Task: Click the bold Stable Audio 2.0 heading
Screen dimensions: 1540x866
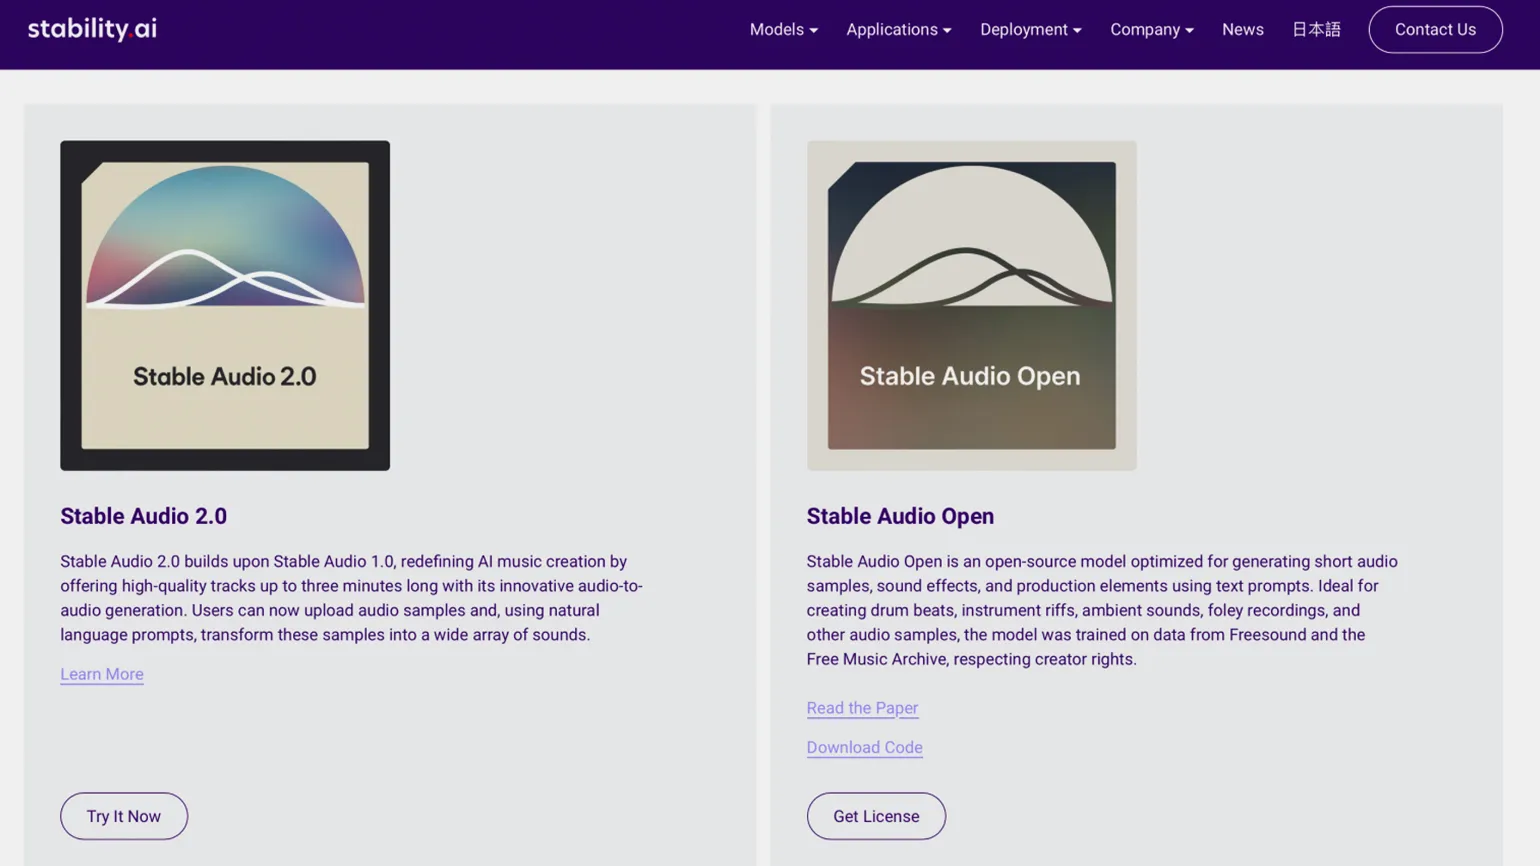Action: (143, 516)
